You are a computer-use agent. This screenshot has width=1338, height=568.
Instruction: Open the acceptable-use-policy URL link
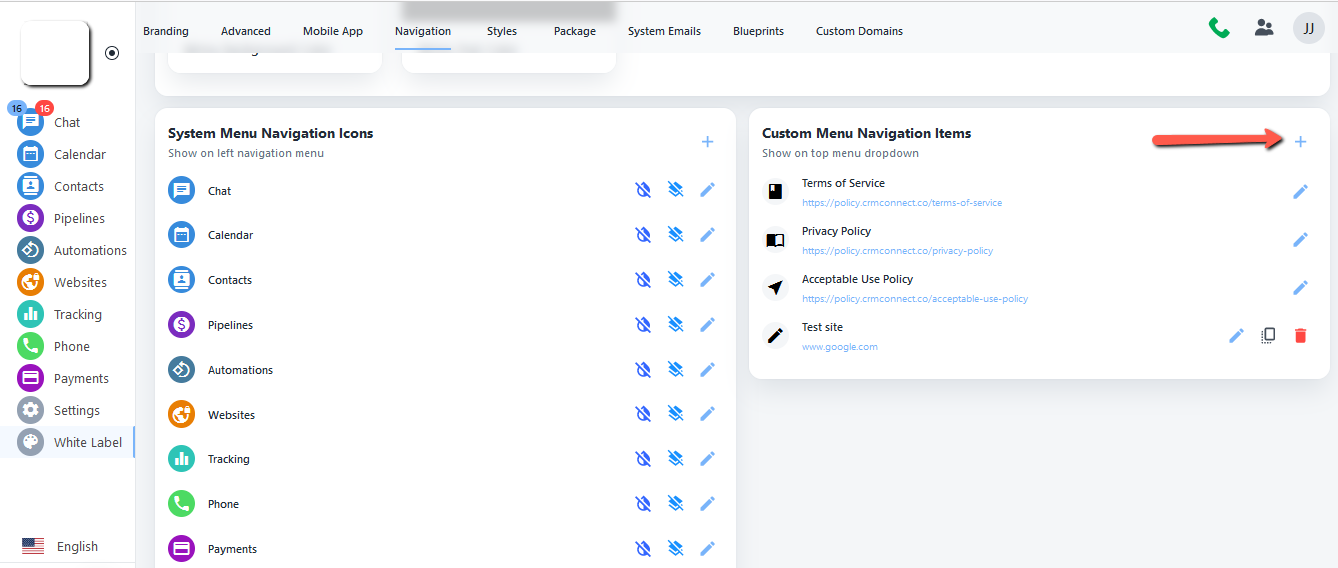pos(914,299)
